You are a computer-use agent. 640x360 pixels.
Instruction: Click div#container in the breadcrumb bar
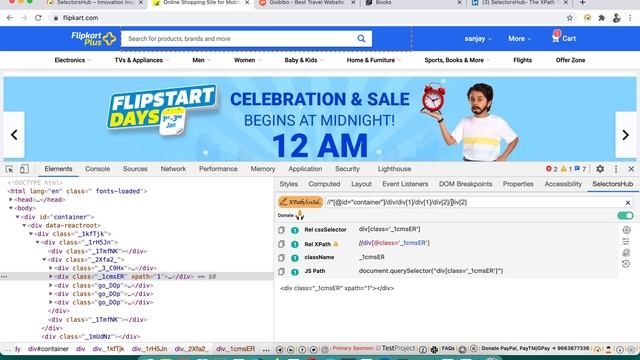48,349
